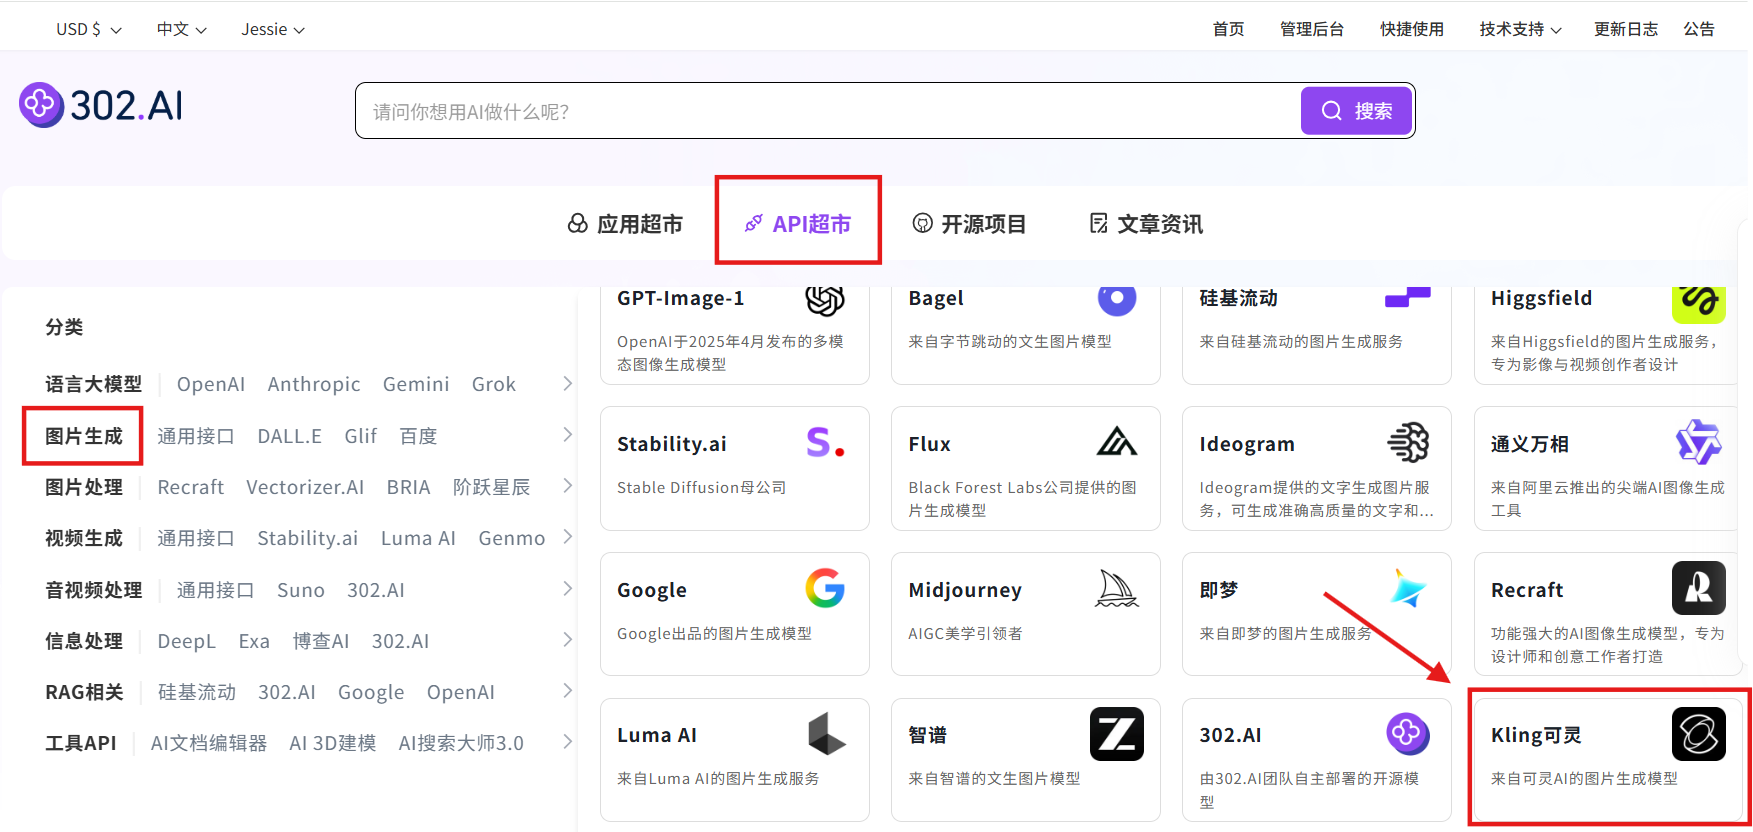
Task: Open the 中文 language dropdown
Action: coord(182,29)
